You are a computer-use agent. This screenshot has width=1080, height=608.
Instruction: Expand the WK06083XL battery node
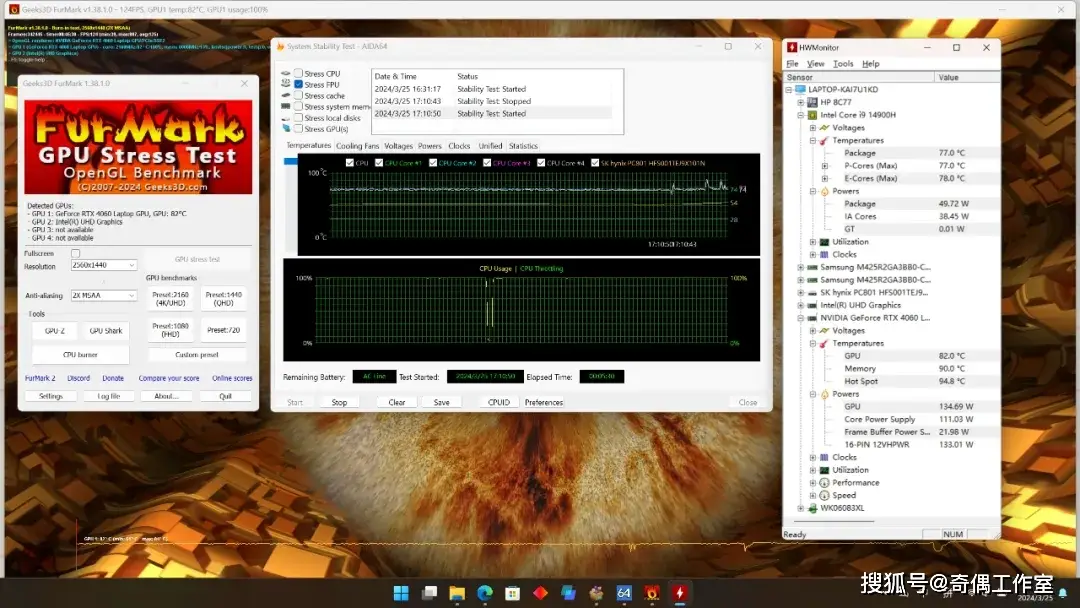click(801, 508)
